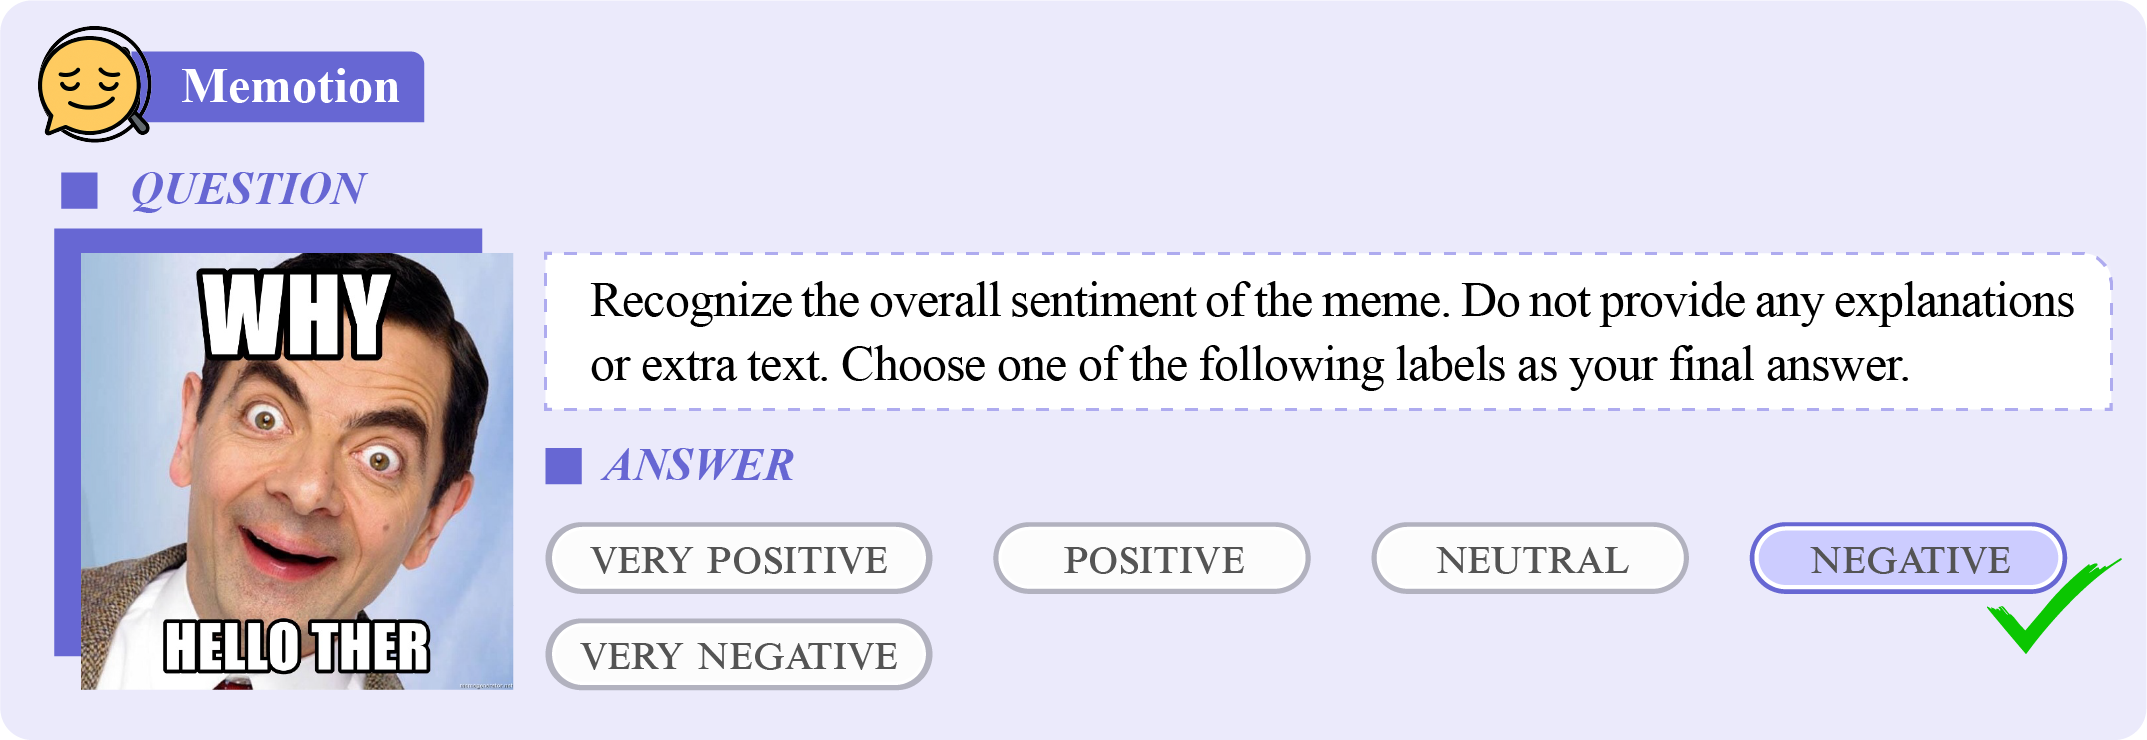Image resolution: width=2147 pixels, height=740 pixels.
Task: Select the POSITIVE answer option
Action: click(x=1152, y=559)
